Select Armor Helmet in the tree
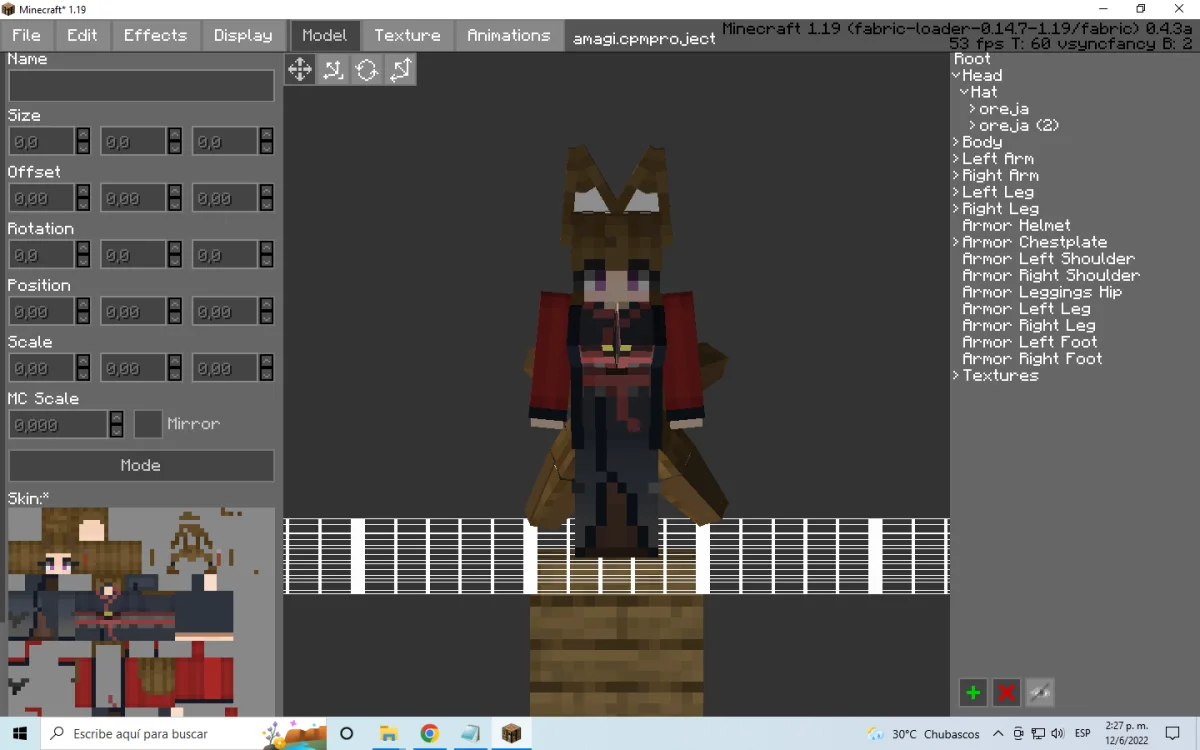This screenshot has width=1200, height=750. [1016, 226]
